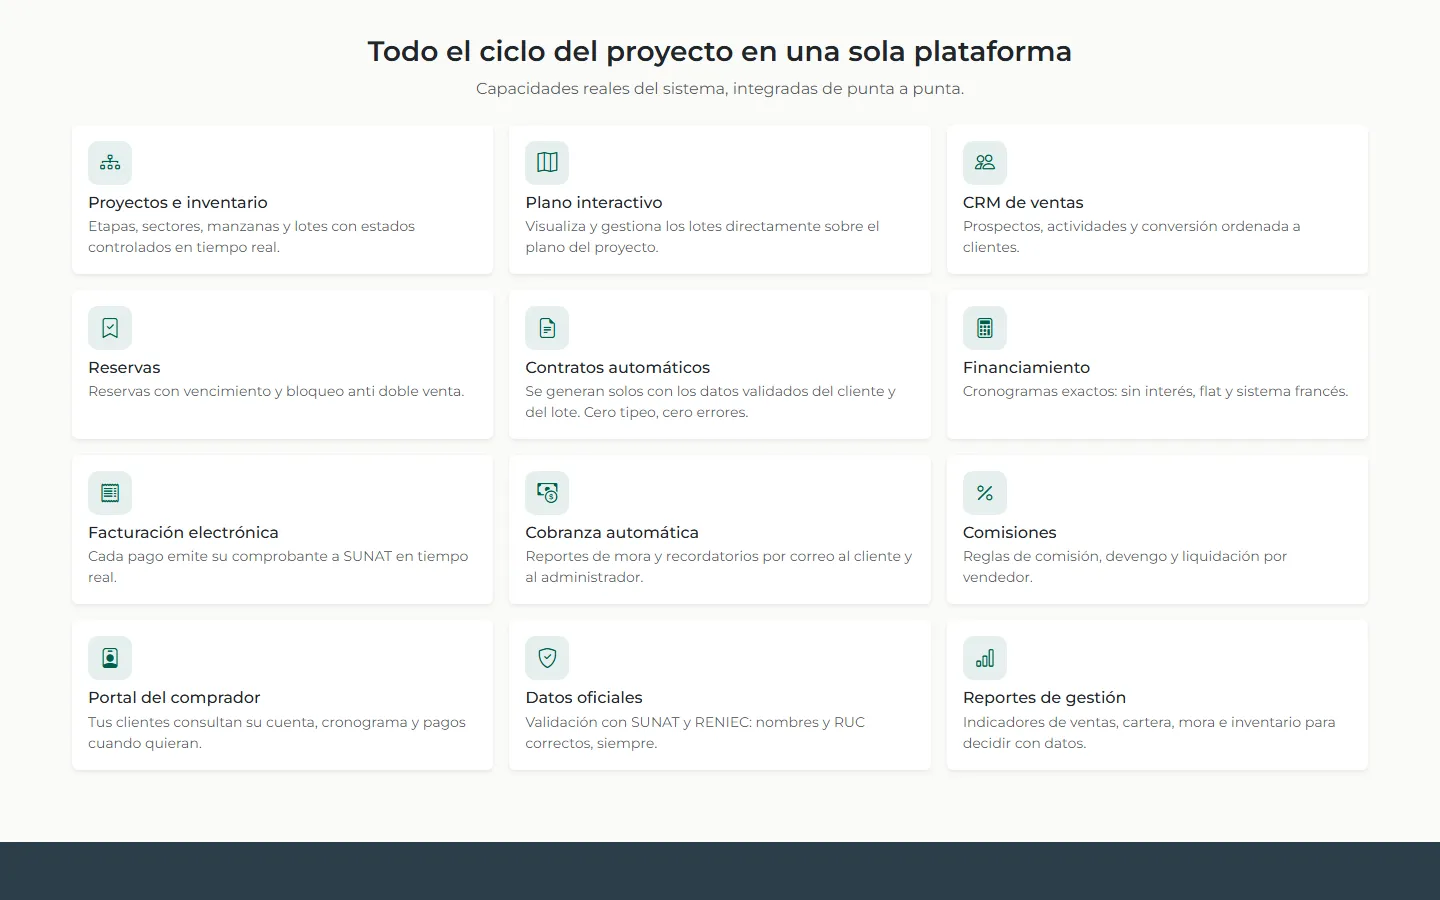The height and width of the screenshot is (900, 1440).
Task: Select the Cobranza automática money icon
Action: 547,493
